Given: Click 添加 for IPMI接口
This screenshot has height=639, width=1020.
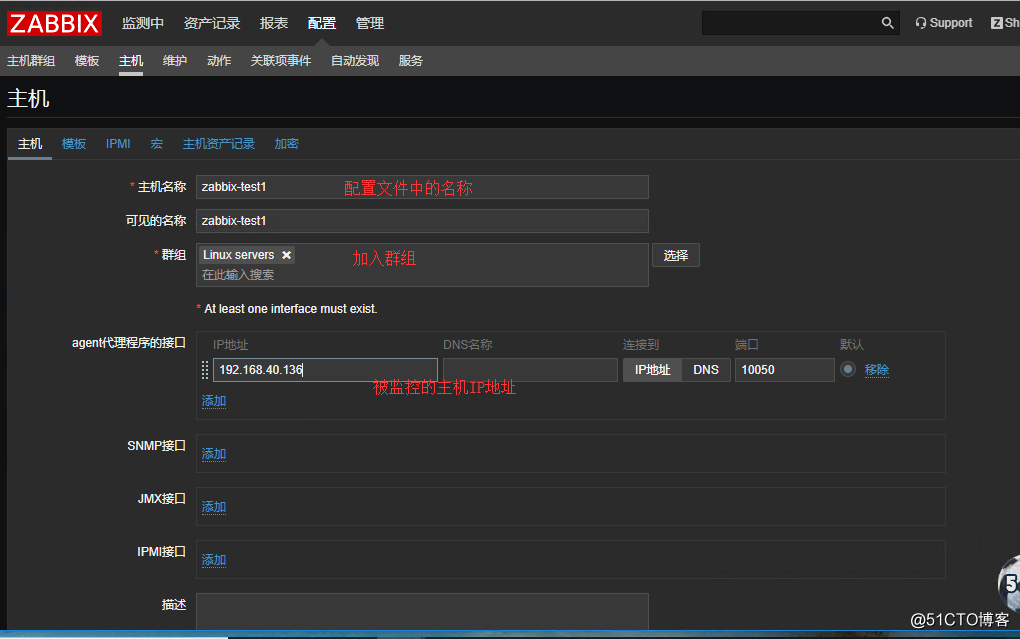Looking at the screenshot, I should pos(213,560).
